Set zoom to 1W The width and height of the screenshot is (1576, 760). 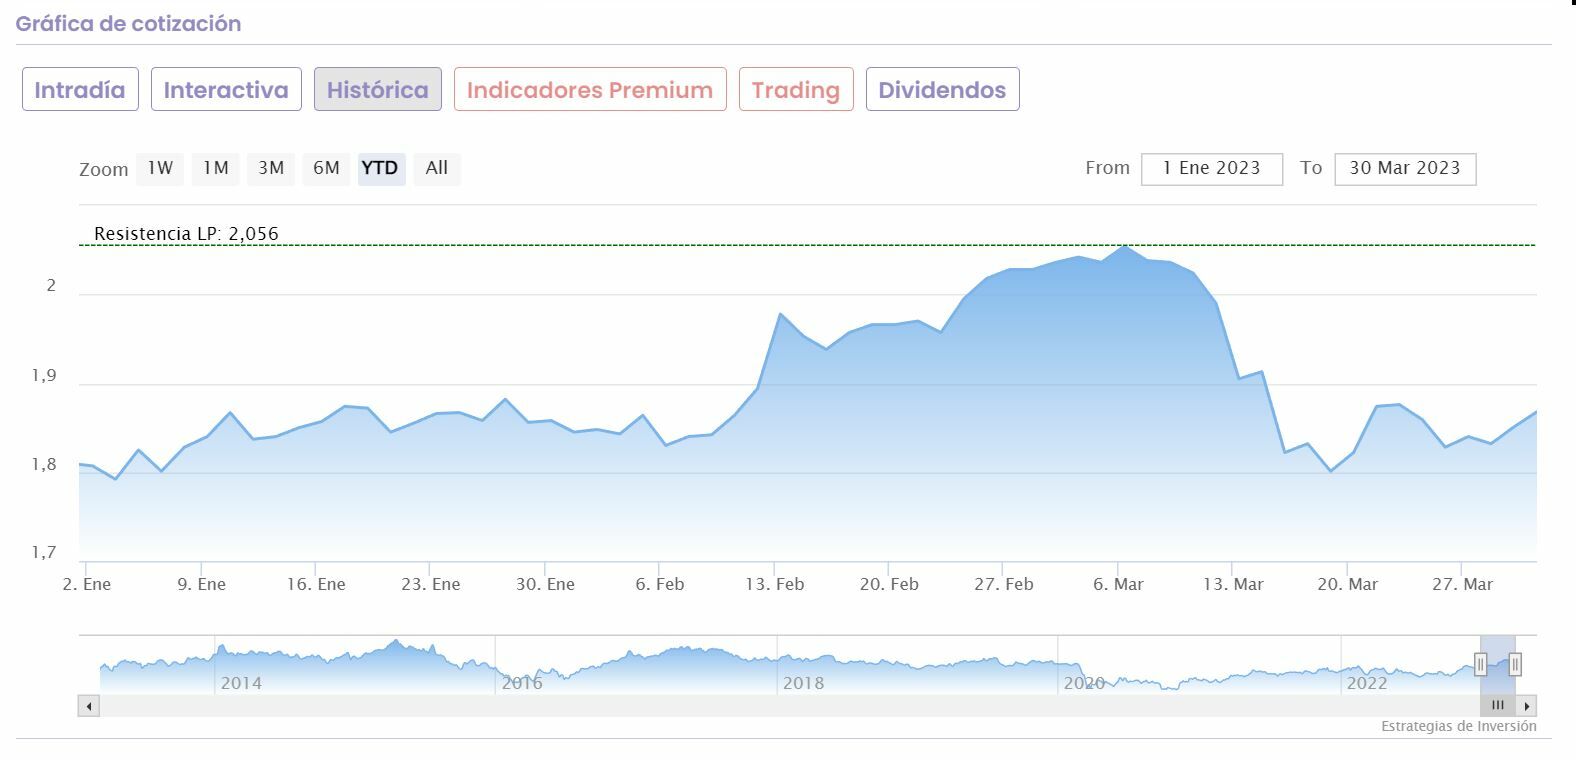[160, 168]
